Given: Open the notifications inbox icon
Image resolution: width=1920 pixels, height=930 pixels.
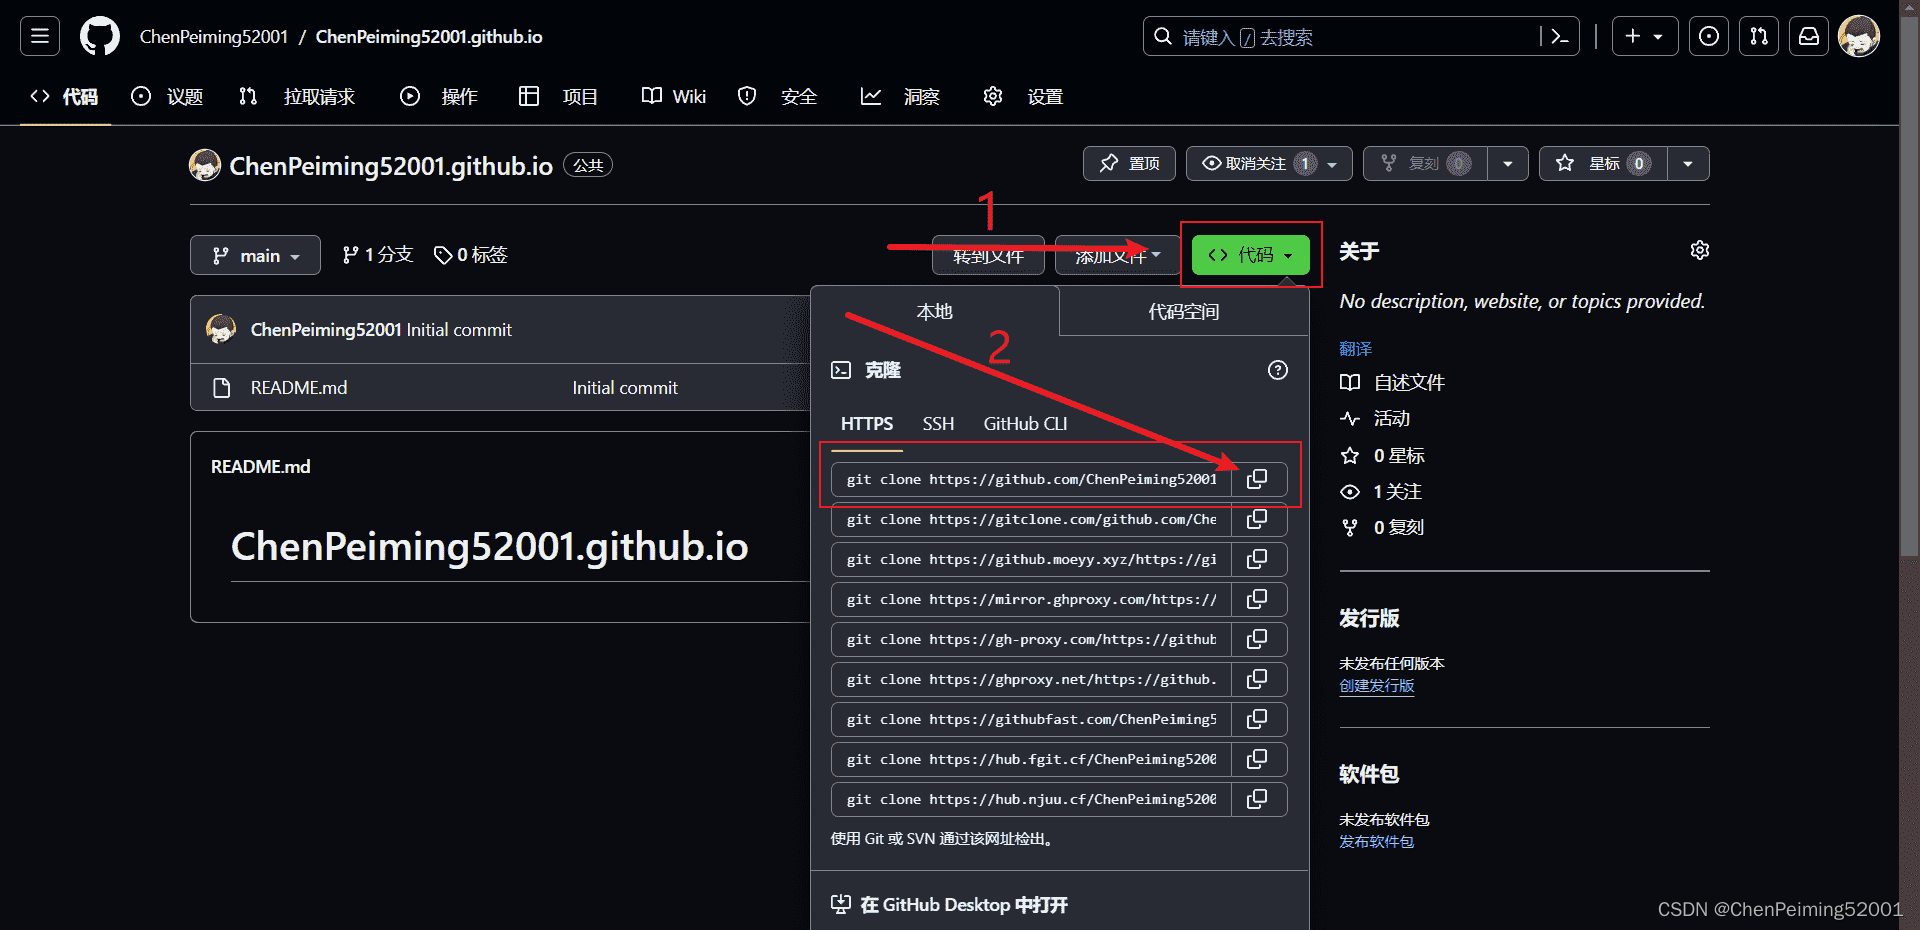Looking at the screenshot, I should point(1809,36).
